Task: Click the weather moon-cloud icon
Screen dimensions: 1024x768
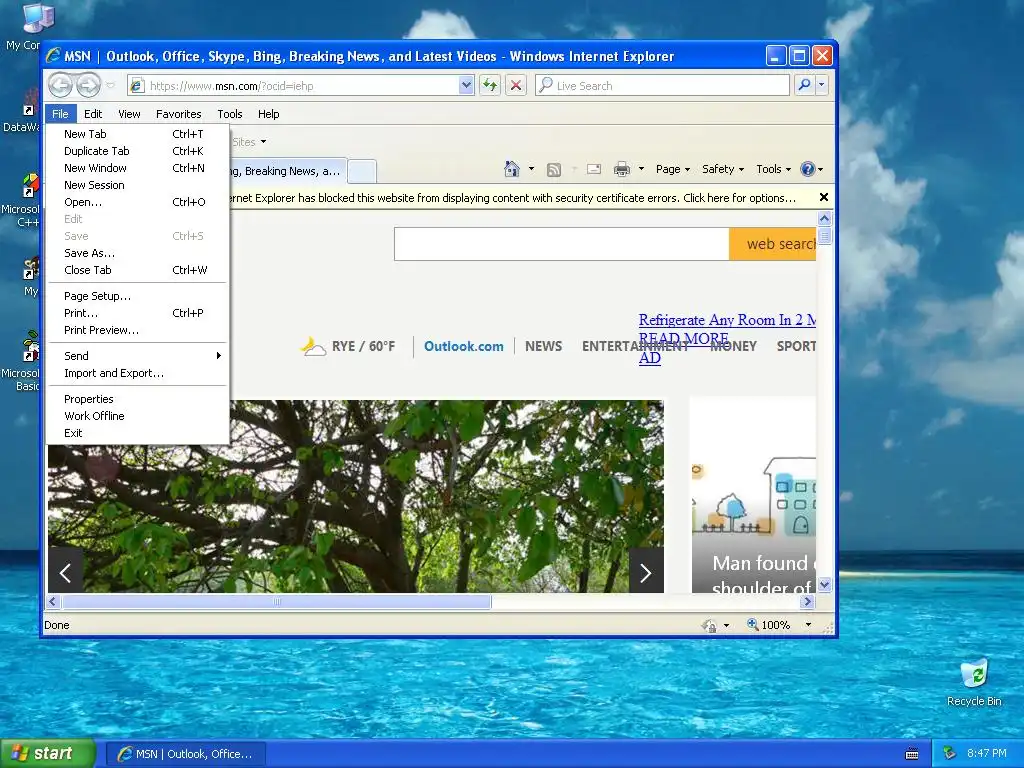Action: pos(313,346)
